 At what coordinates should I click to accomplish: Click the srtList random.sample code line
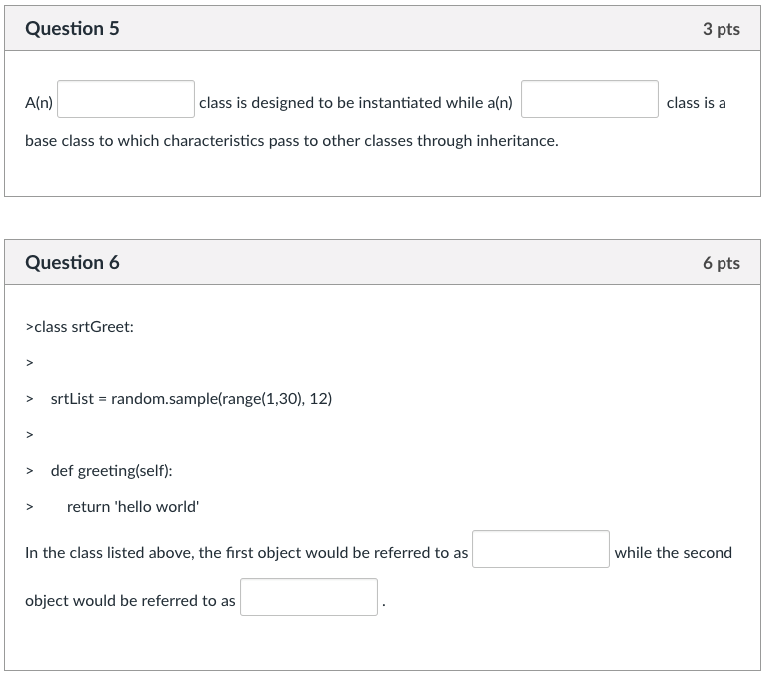click(x=191, y=399)
